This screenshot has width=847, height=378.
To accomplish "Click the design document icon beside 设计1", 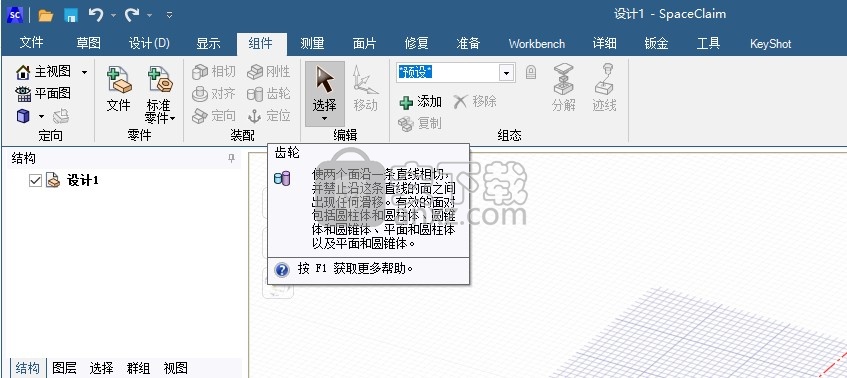I will [x=53, y=180].
